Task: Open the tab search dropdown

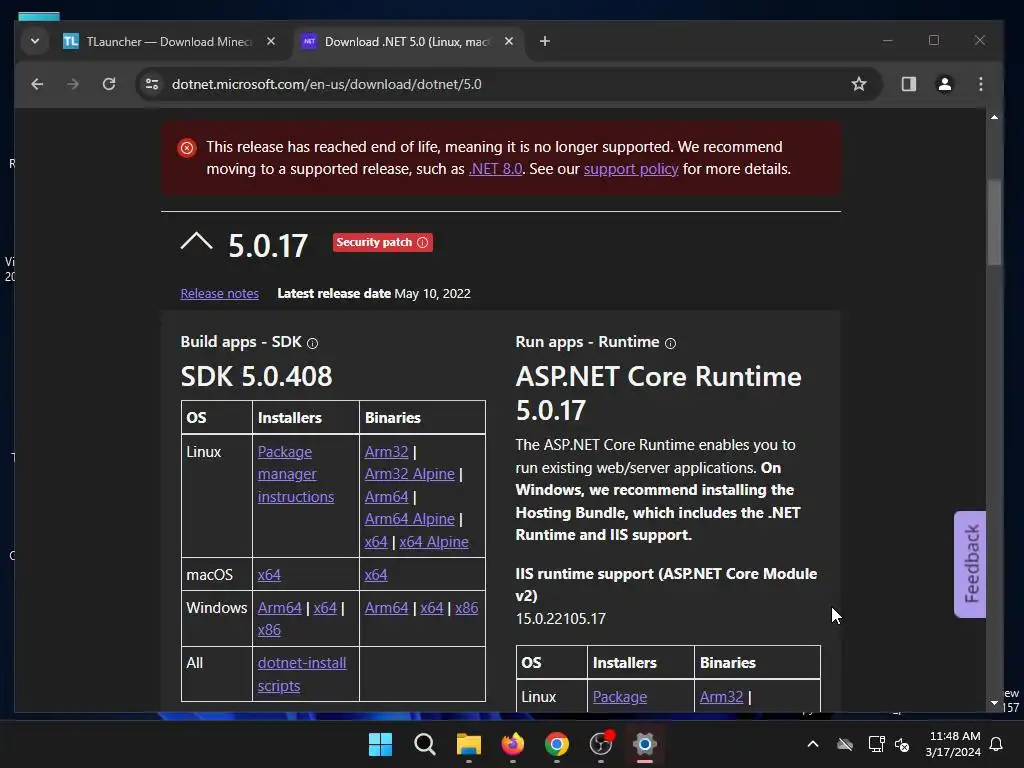Action: point(35,42)
